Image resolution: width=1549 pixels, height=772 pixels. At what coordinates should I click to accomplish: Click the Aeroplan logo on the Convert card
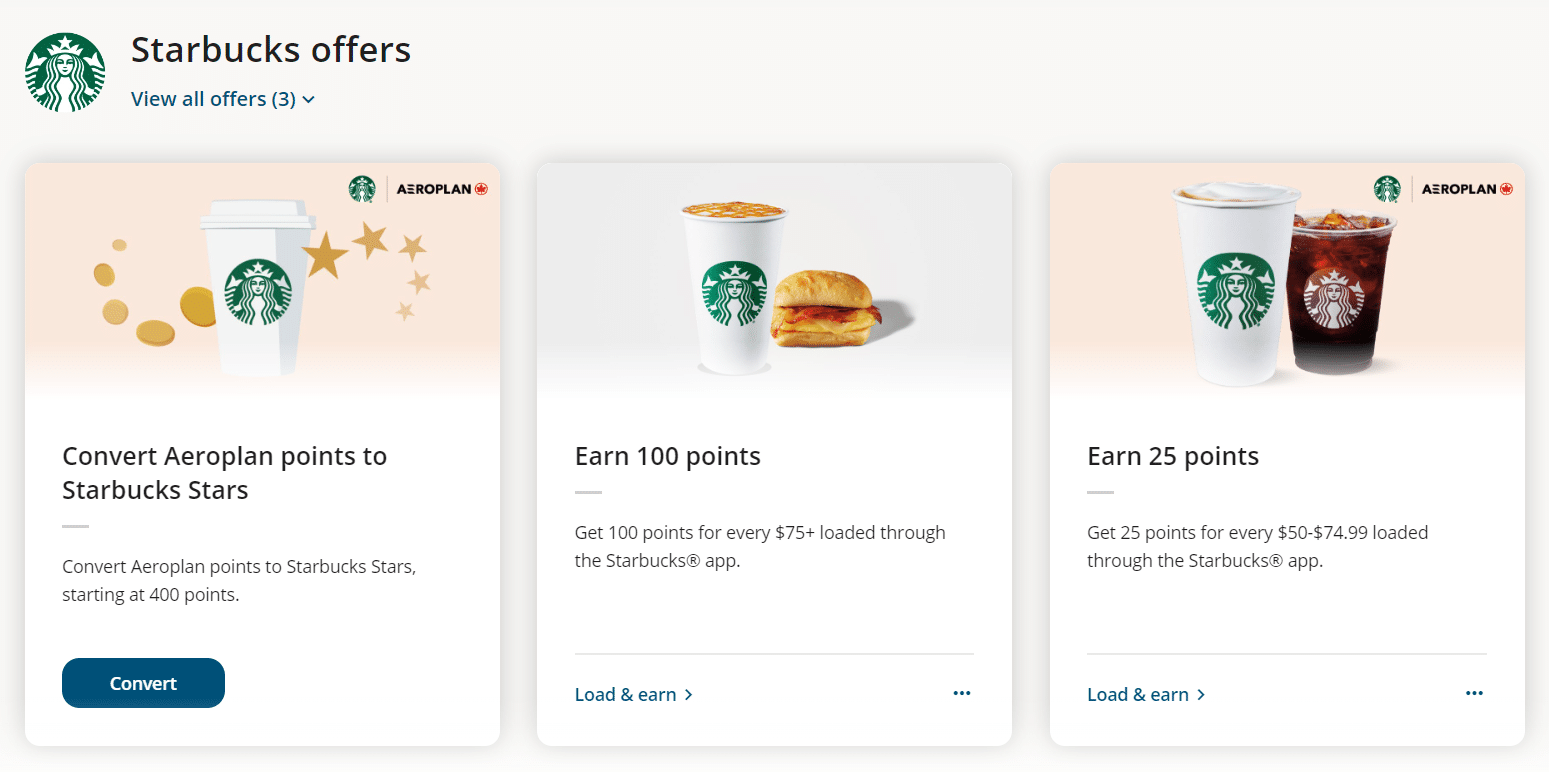pyautogui.click(x=442, y=189)
